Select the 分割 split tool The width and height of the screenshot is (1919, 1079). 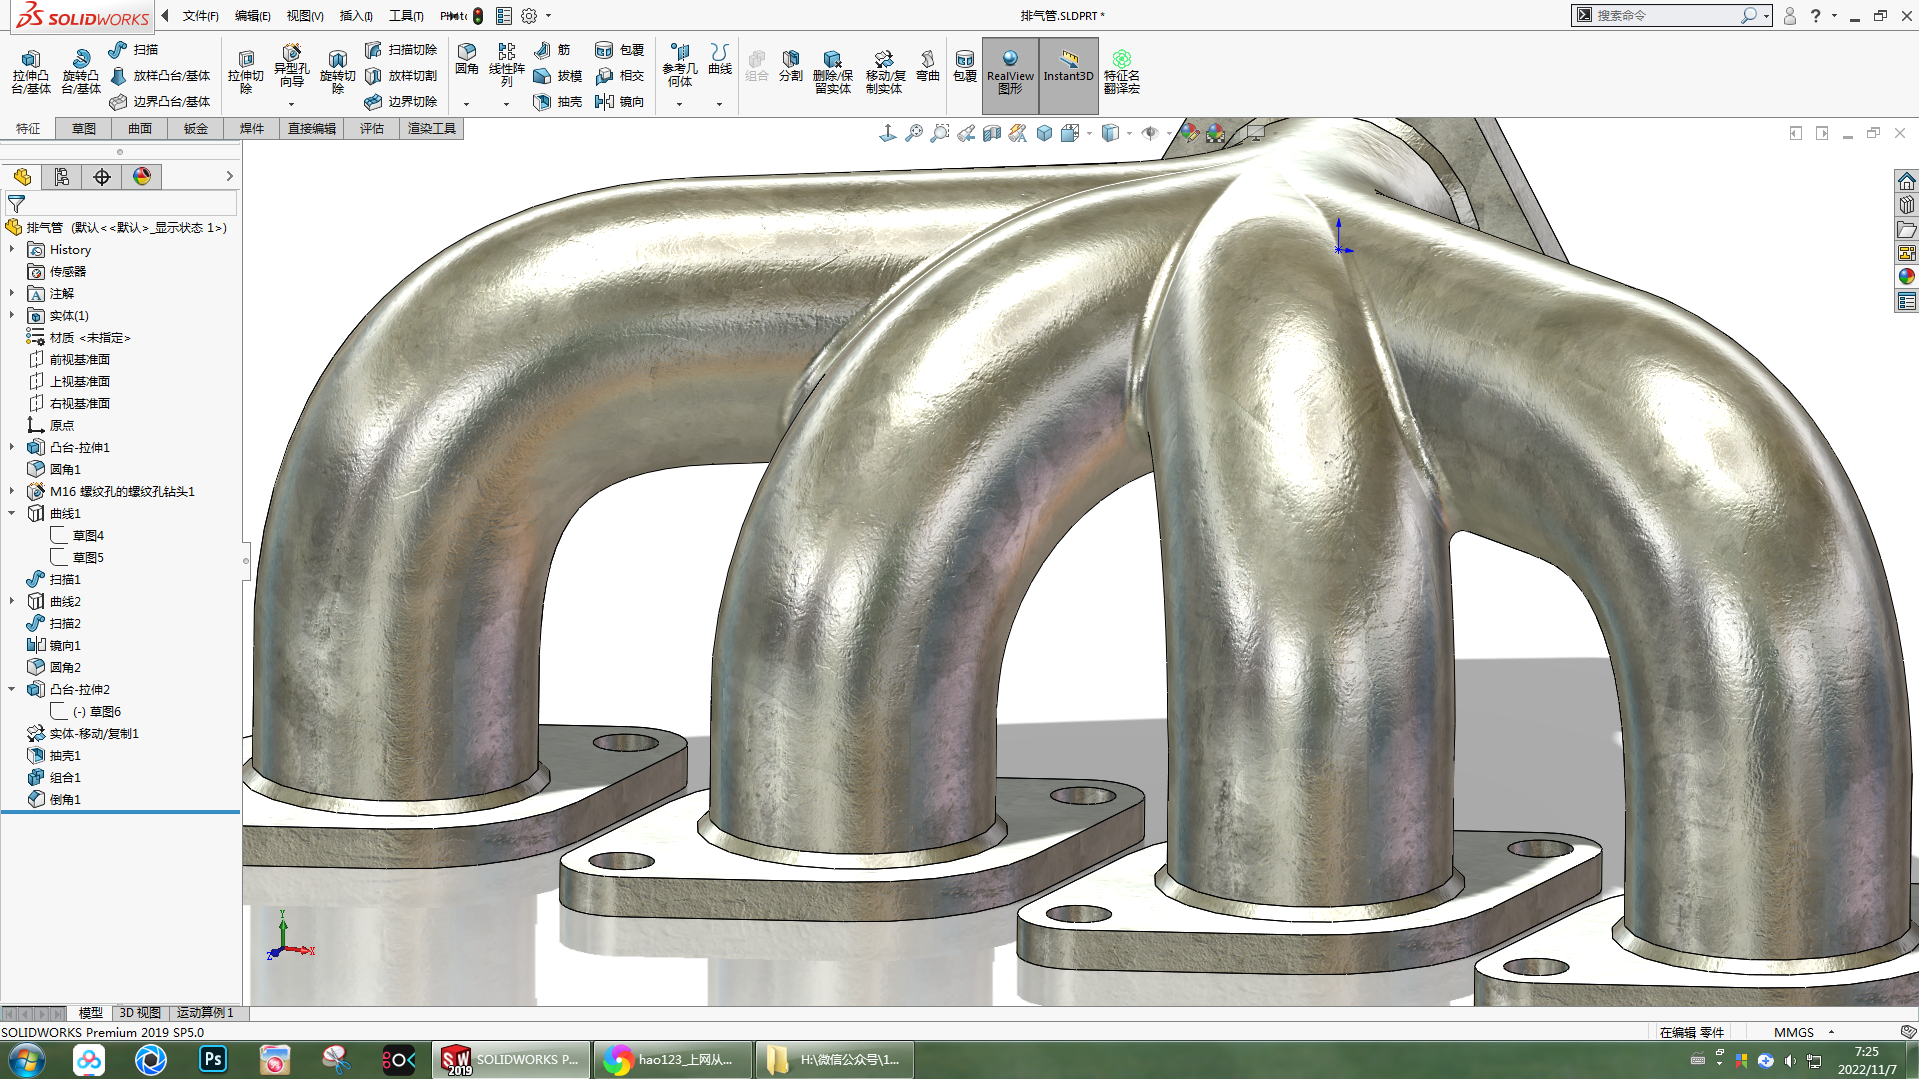point(791,66)
